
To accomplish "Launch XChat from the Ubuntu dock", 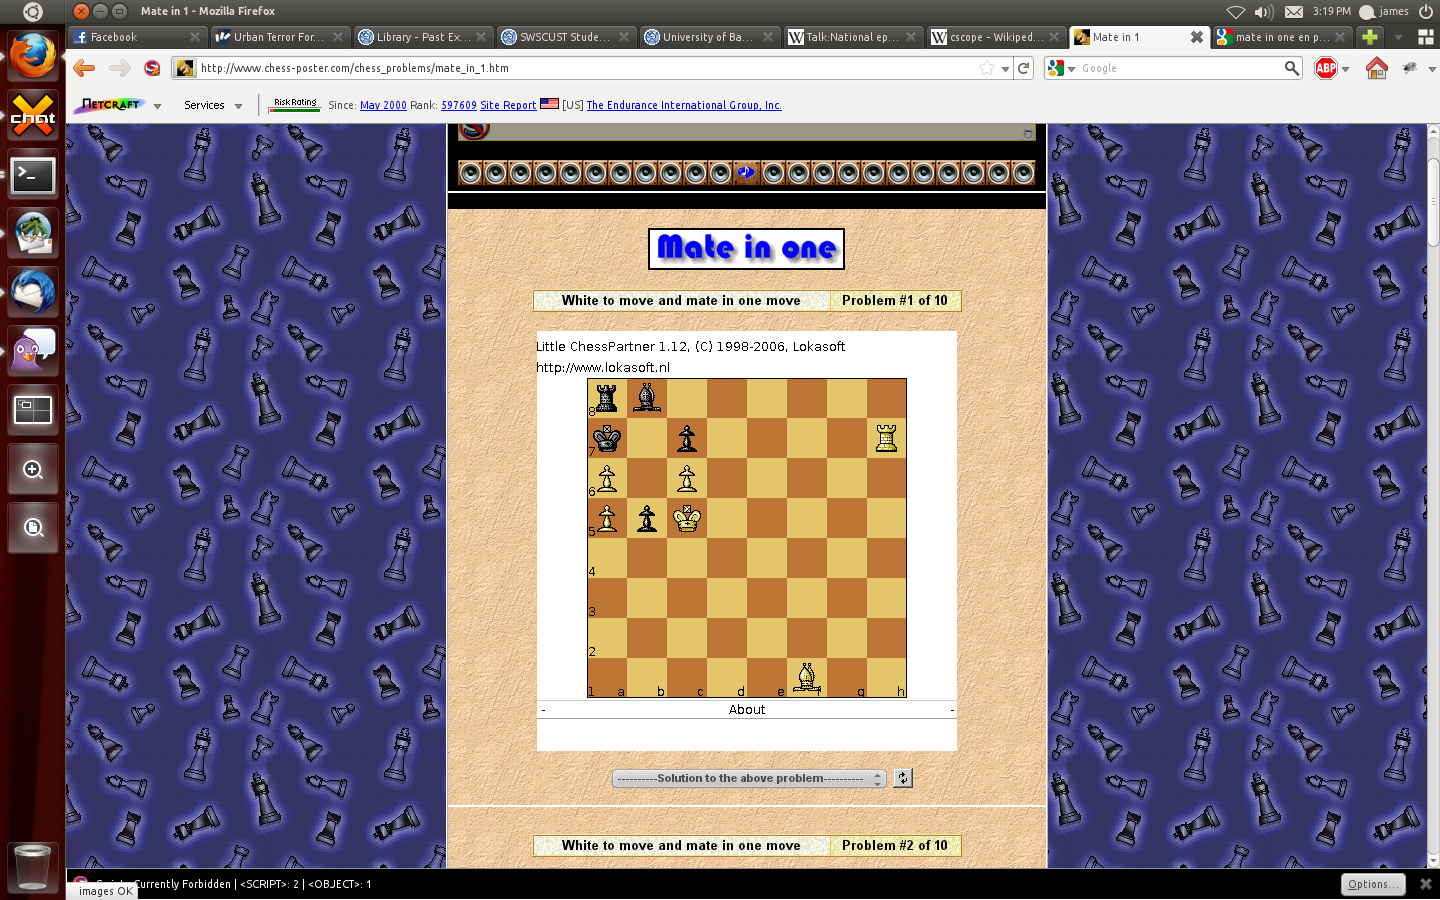I will [33, 116].
